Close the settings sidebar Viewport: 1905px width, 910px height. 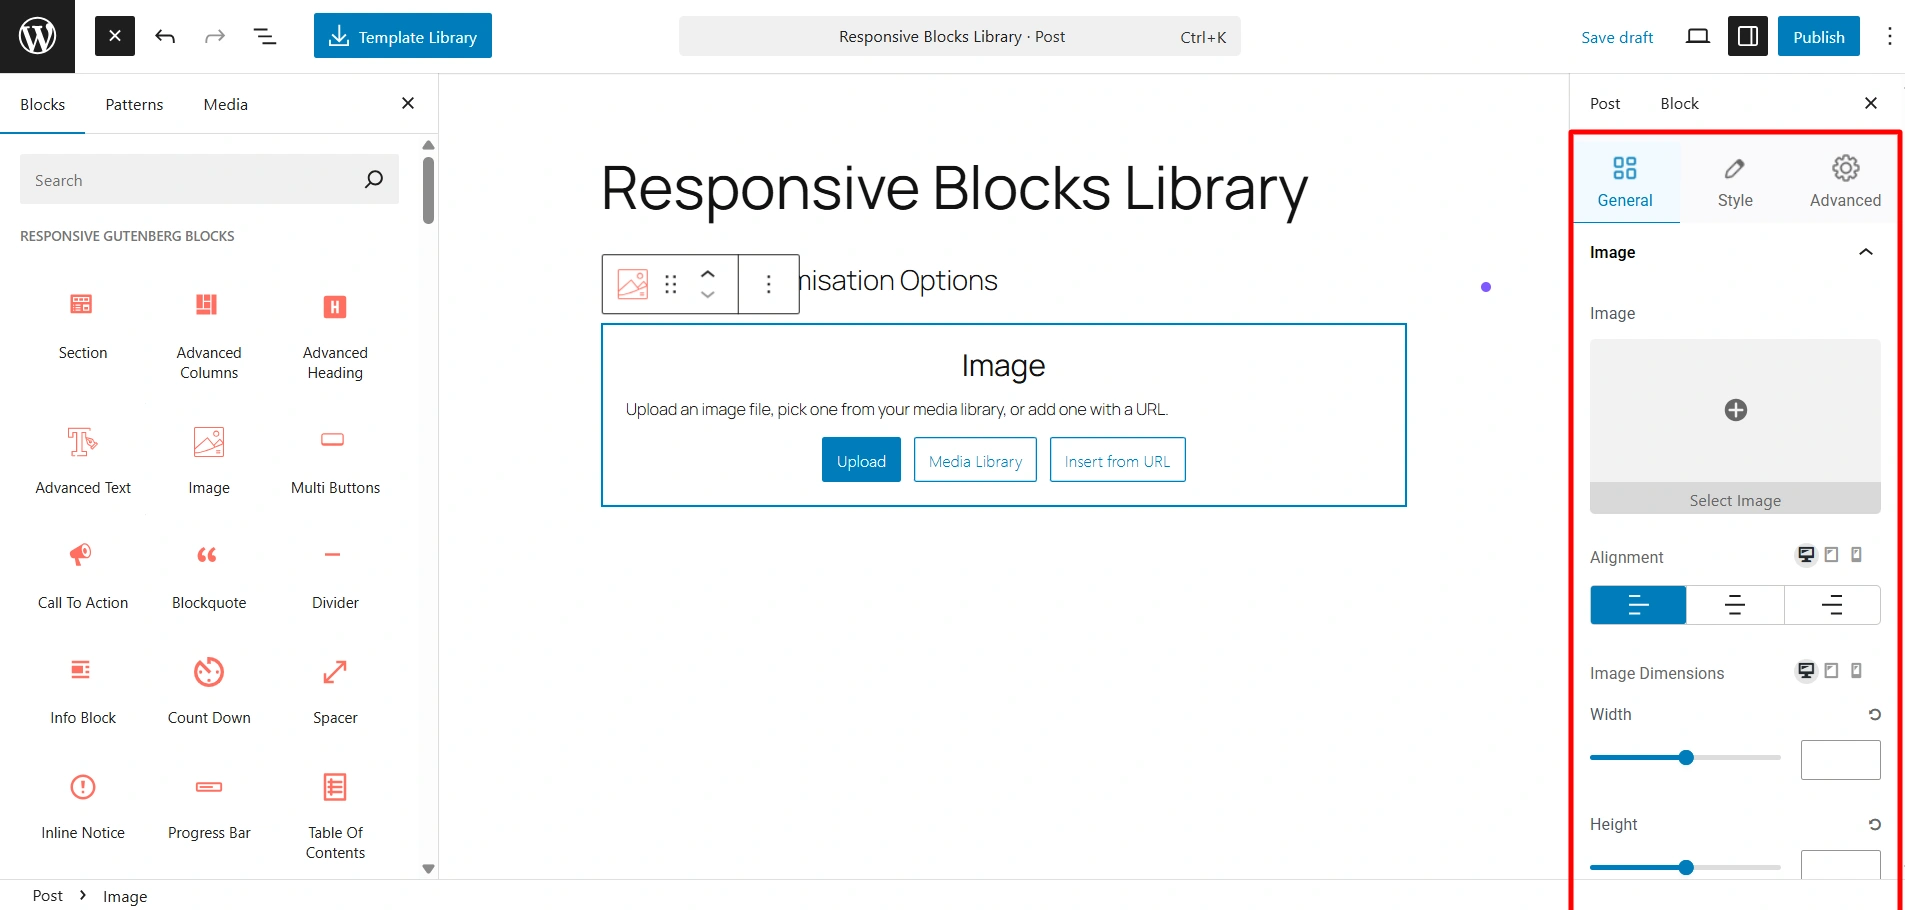coord(1871,103)
